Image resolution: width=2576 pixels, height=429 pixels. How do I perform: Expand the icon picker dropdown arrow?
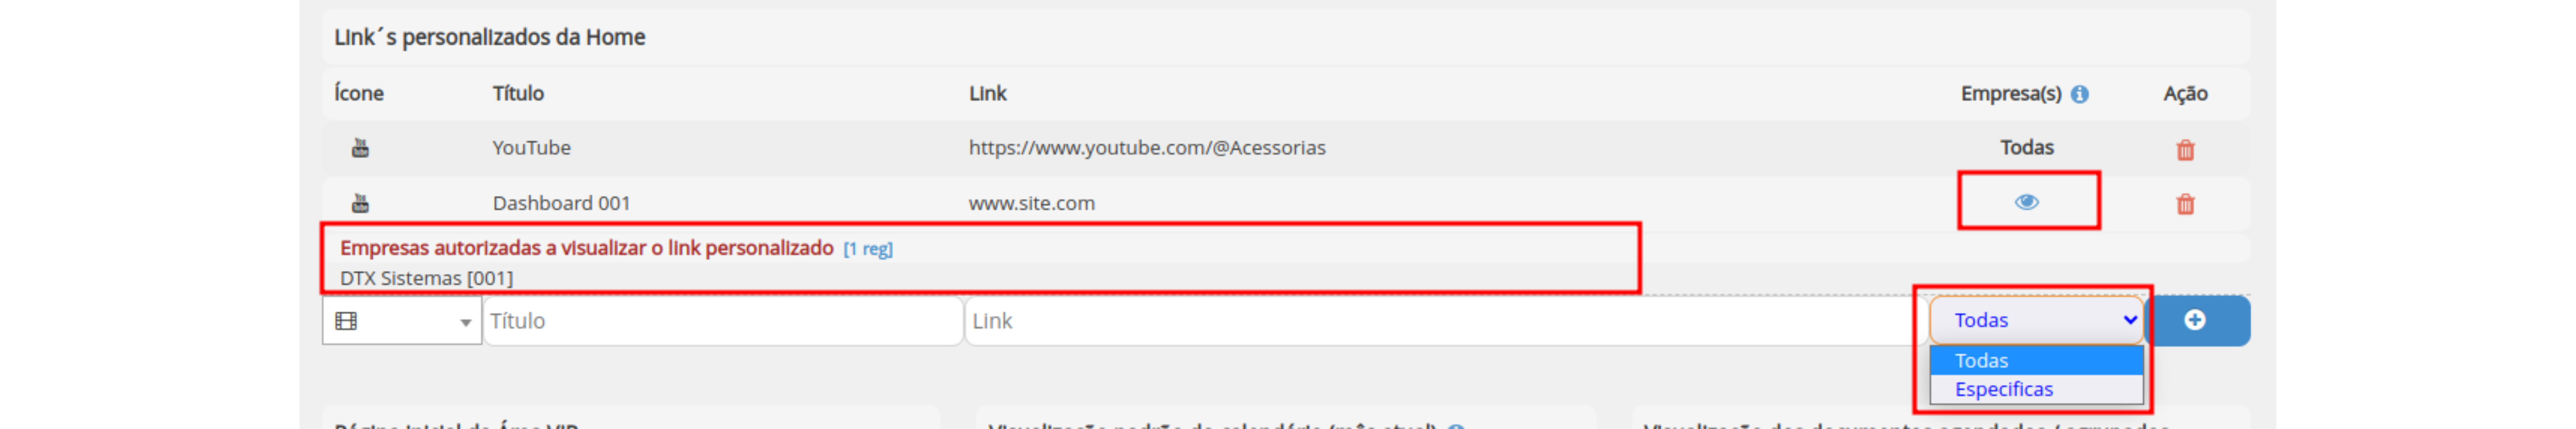pos(465,322)
